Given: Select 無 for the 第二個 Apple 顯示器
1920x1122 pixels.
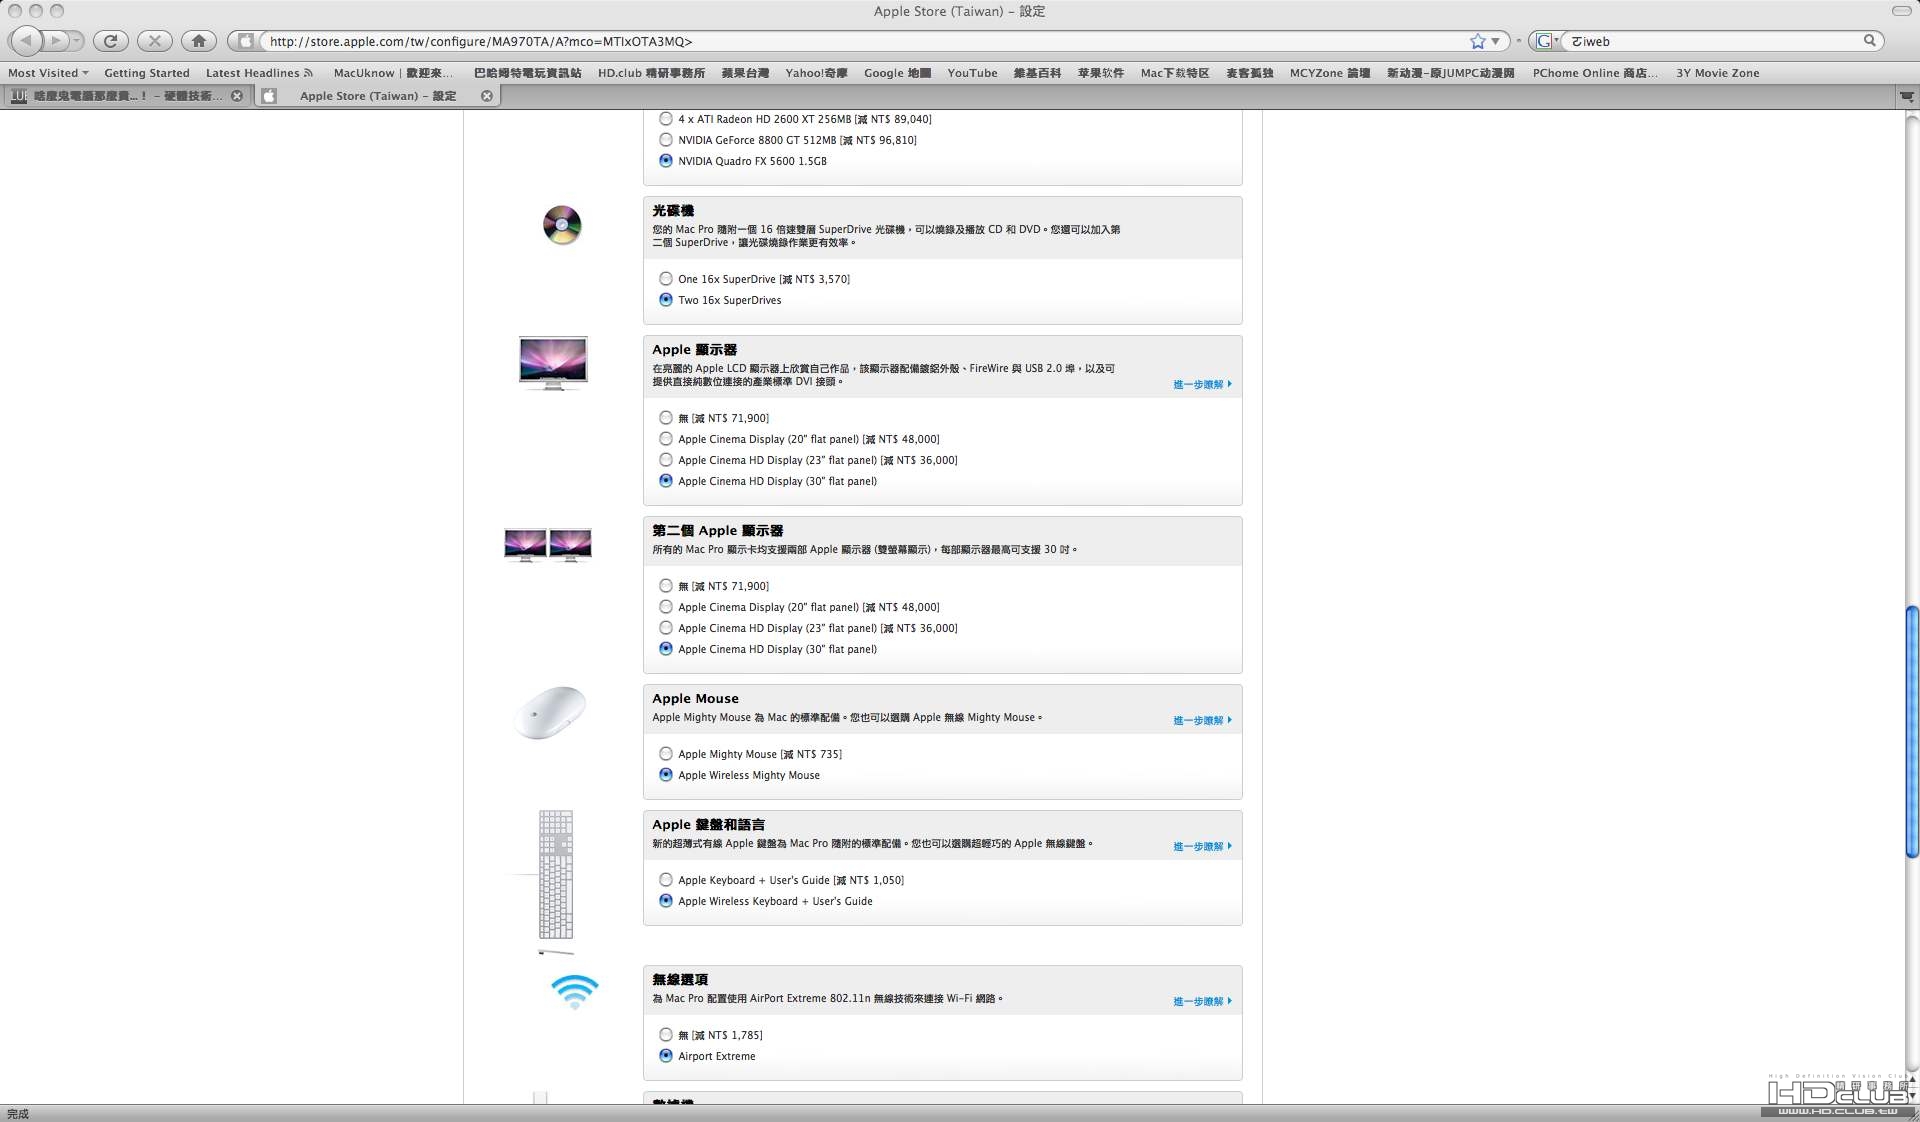Looking at the screenshot, I should point(665,586).
